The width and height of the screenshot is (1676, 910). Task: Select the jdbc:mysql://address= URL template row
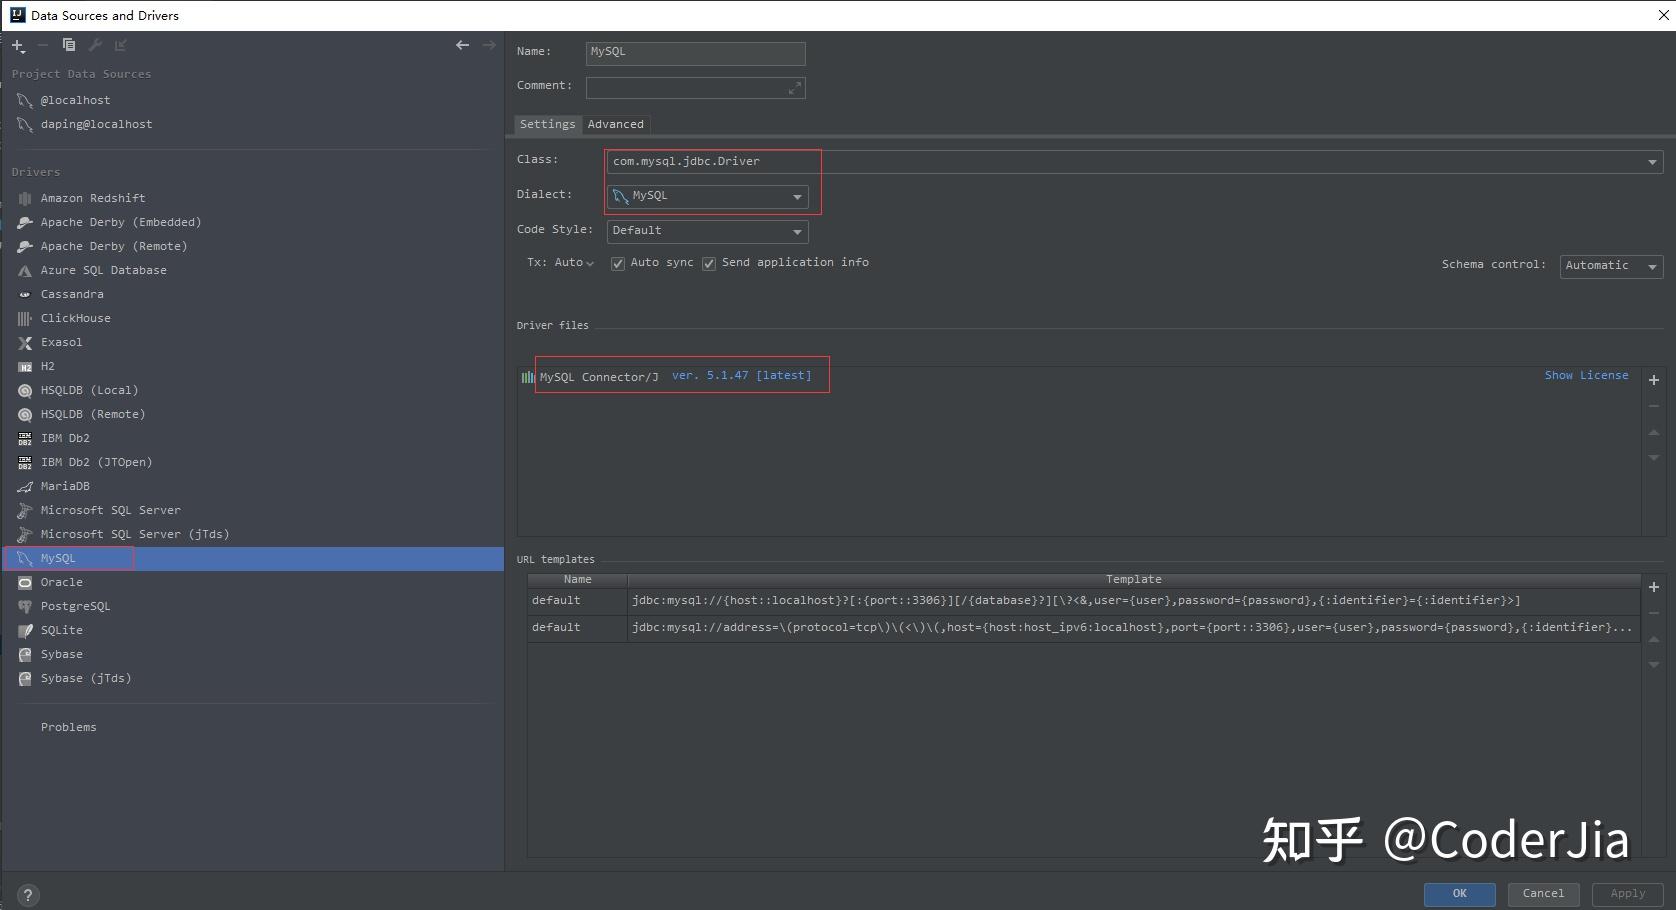(x=1084, y=628)
